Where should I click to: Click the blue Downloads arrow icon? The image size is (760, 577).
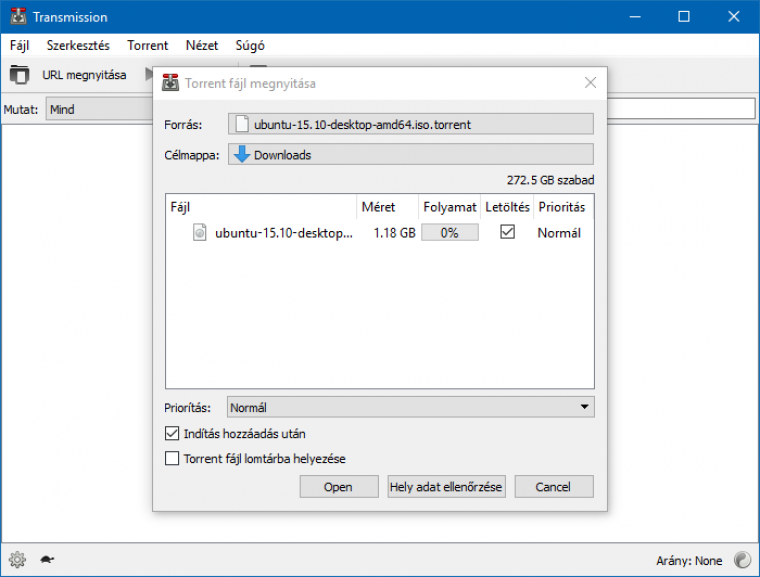click(x=242, y=154)
